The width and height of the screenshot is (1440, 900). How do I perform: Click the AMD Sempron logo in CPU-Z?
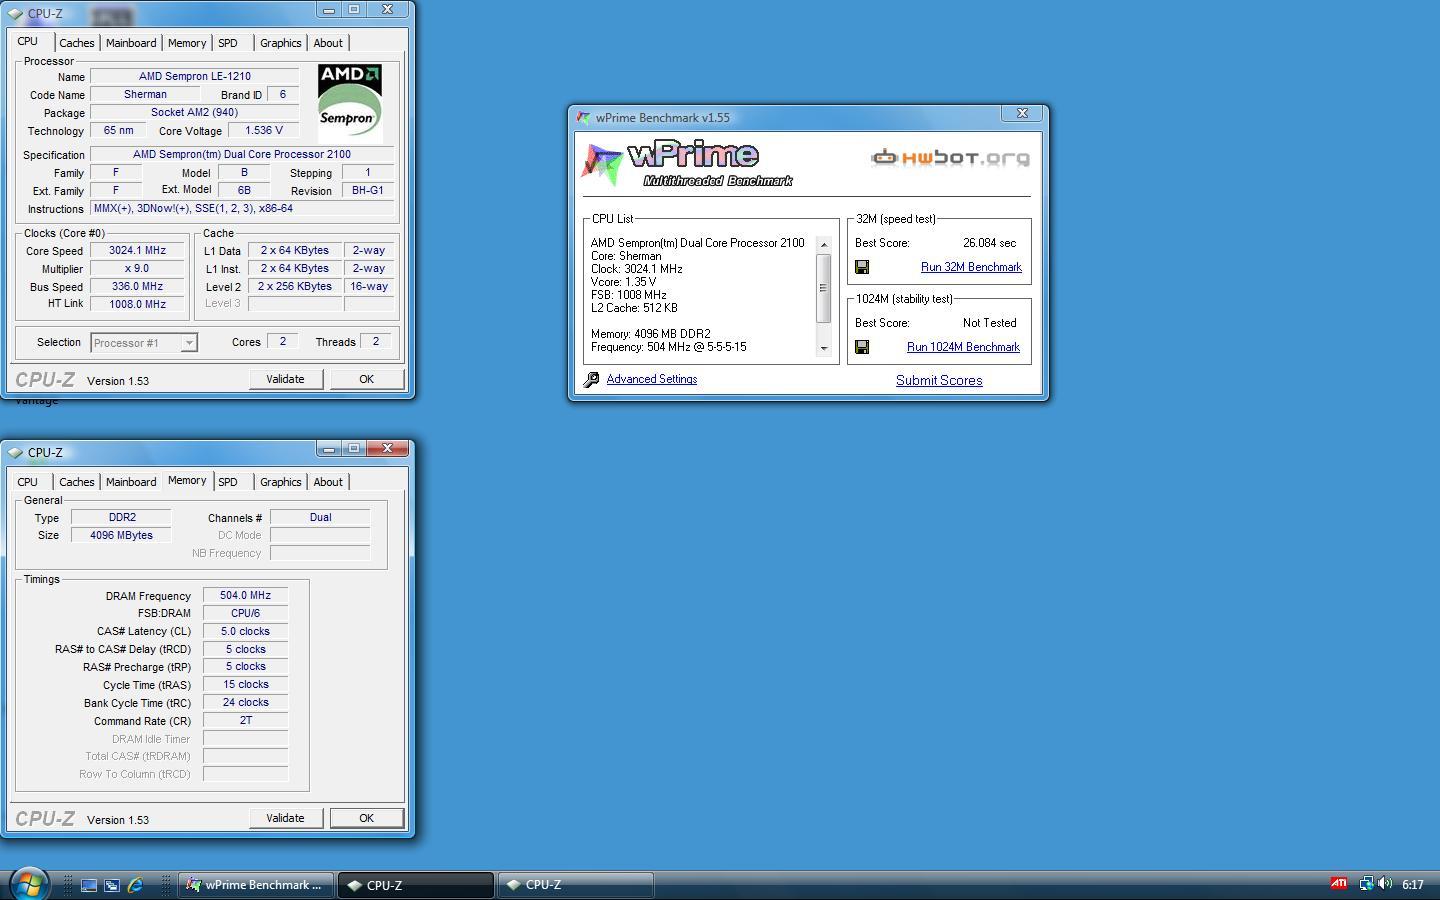350,102
